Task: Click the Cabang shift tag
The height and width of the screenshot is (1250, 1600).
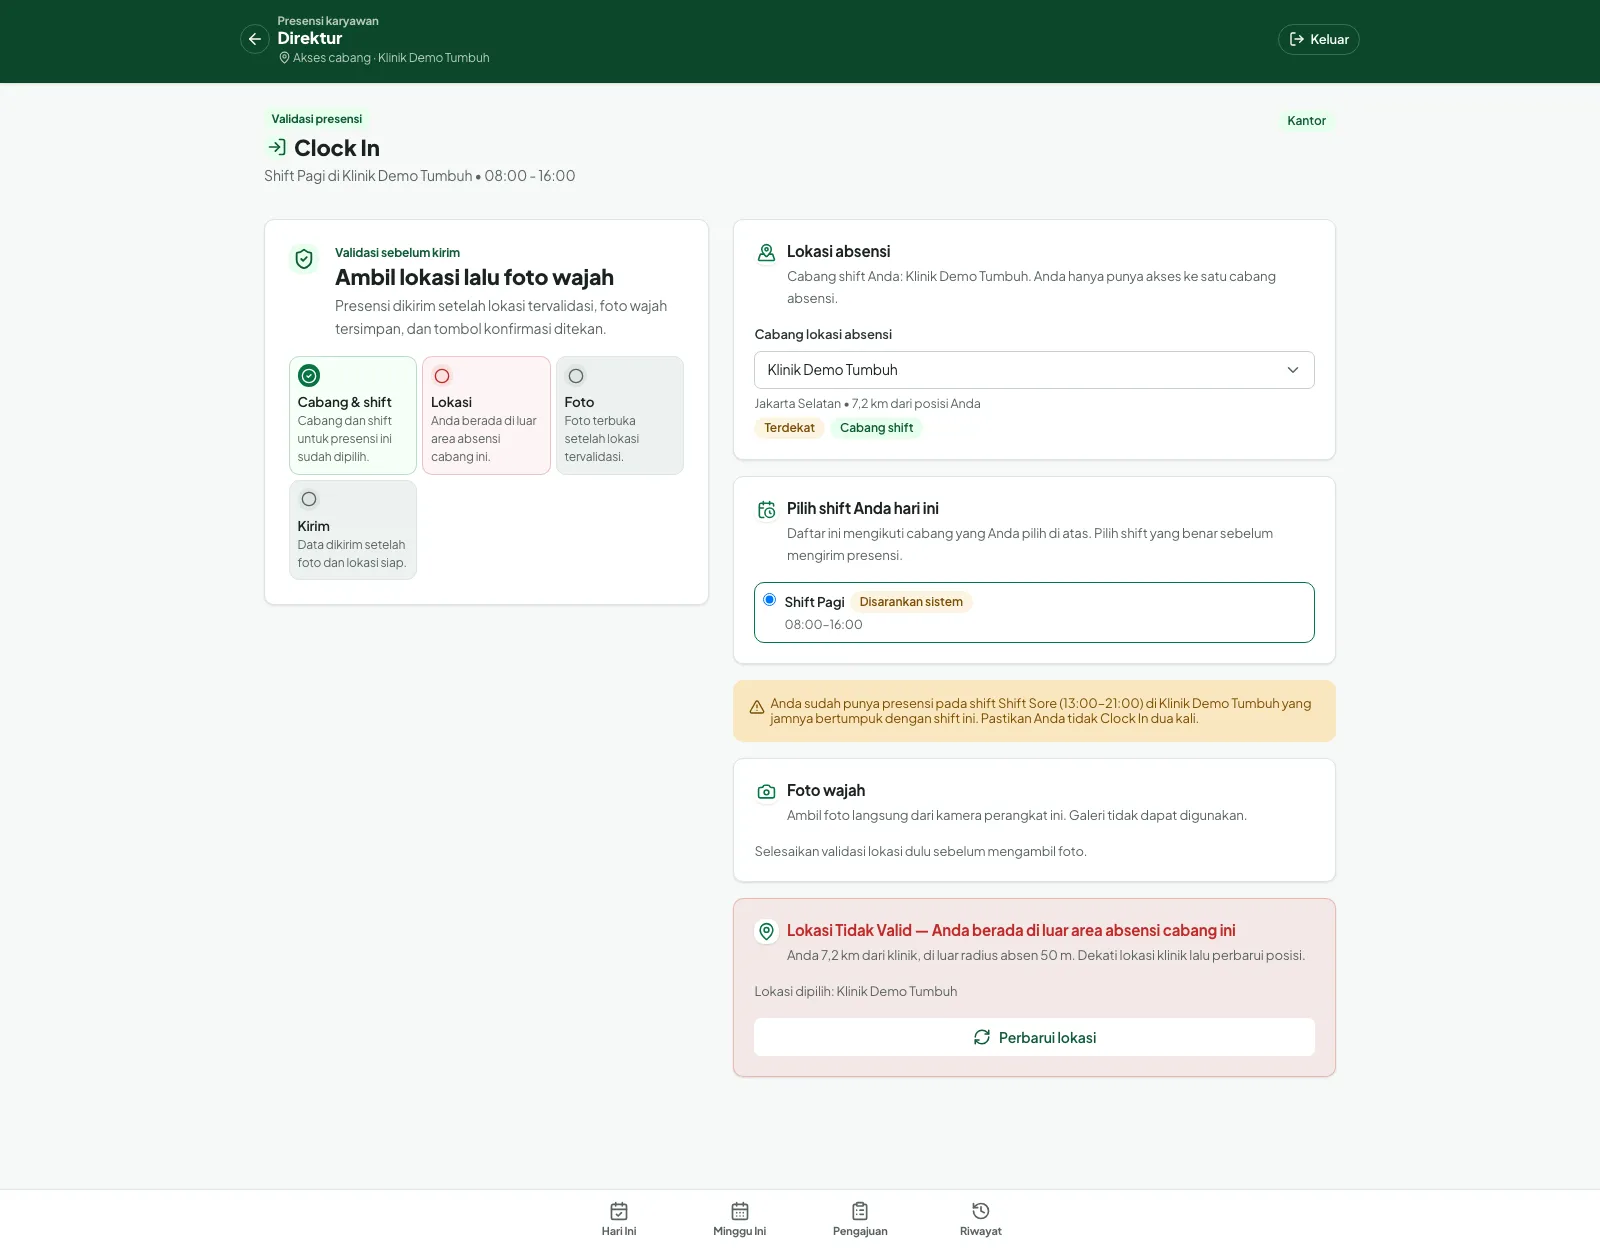Action: 876,428
